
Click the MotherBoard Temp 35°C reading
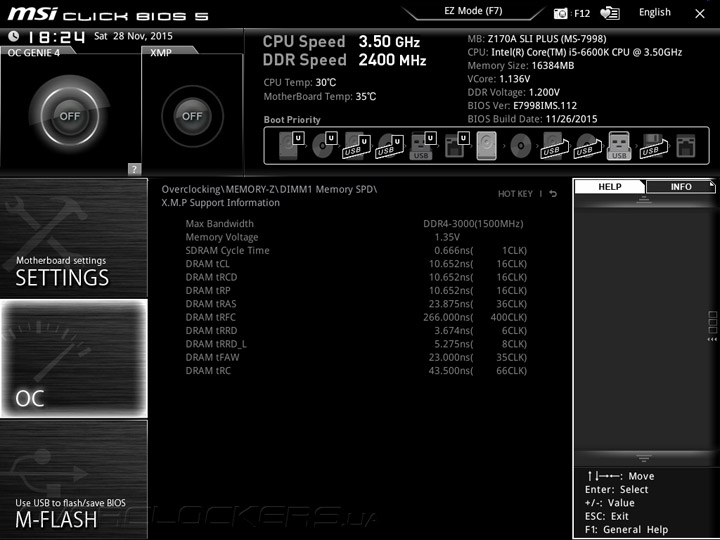[x=320, y=96]
